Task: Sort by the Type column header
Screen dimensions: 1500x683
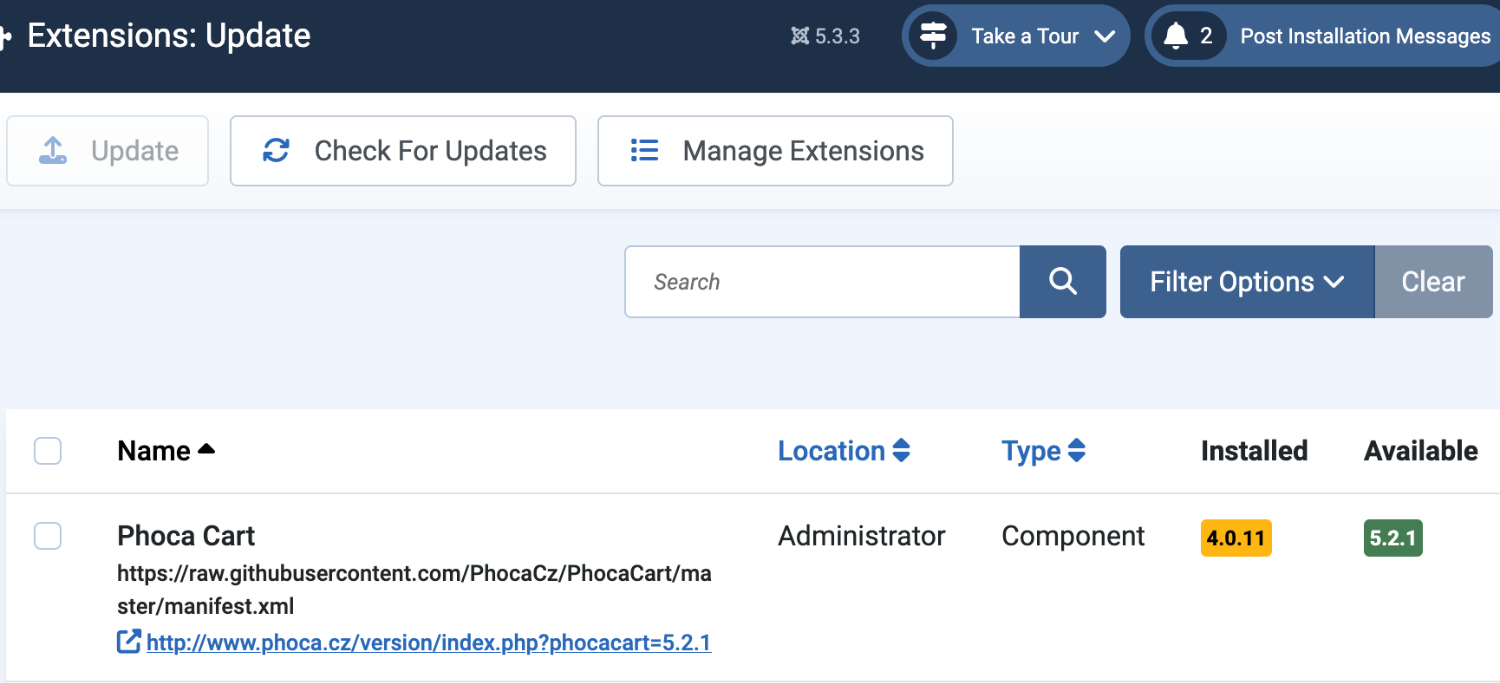Action: pos(1043,451)
